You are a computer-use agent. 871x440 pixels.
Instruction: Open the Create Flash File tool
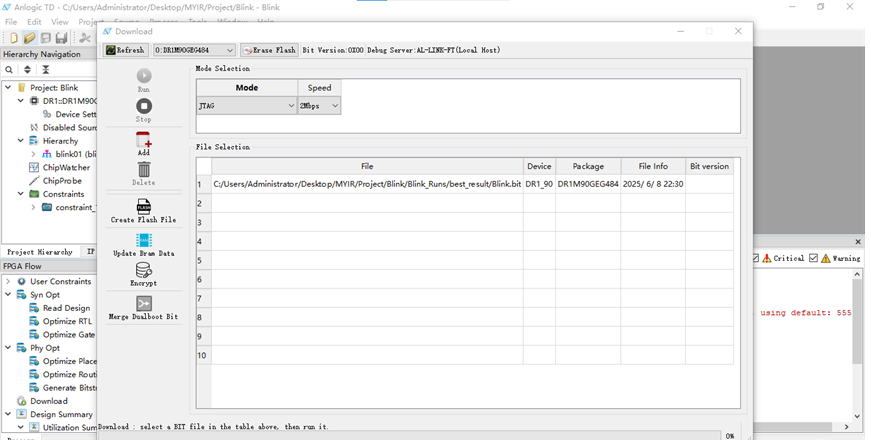coord(144,206)
